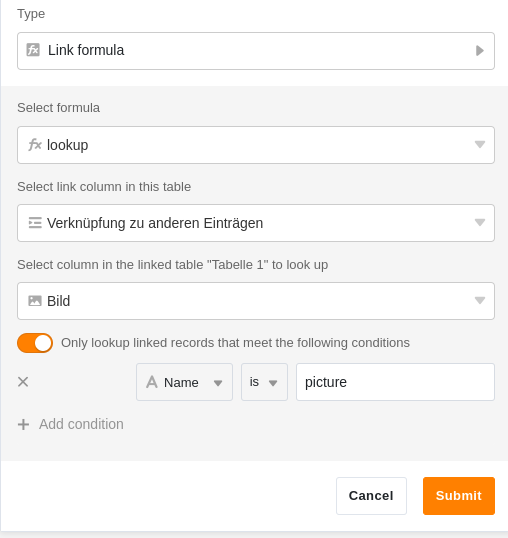Viewport: 508px width, 538px height.
Task: Click the Submit button
Action: tap(459, 496)
